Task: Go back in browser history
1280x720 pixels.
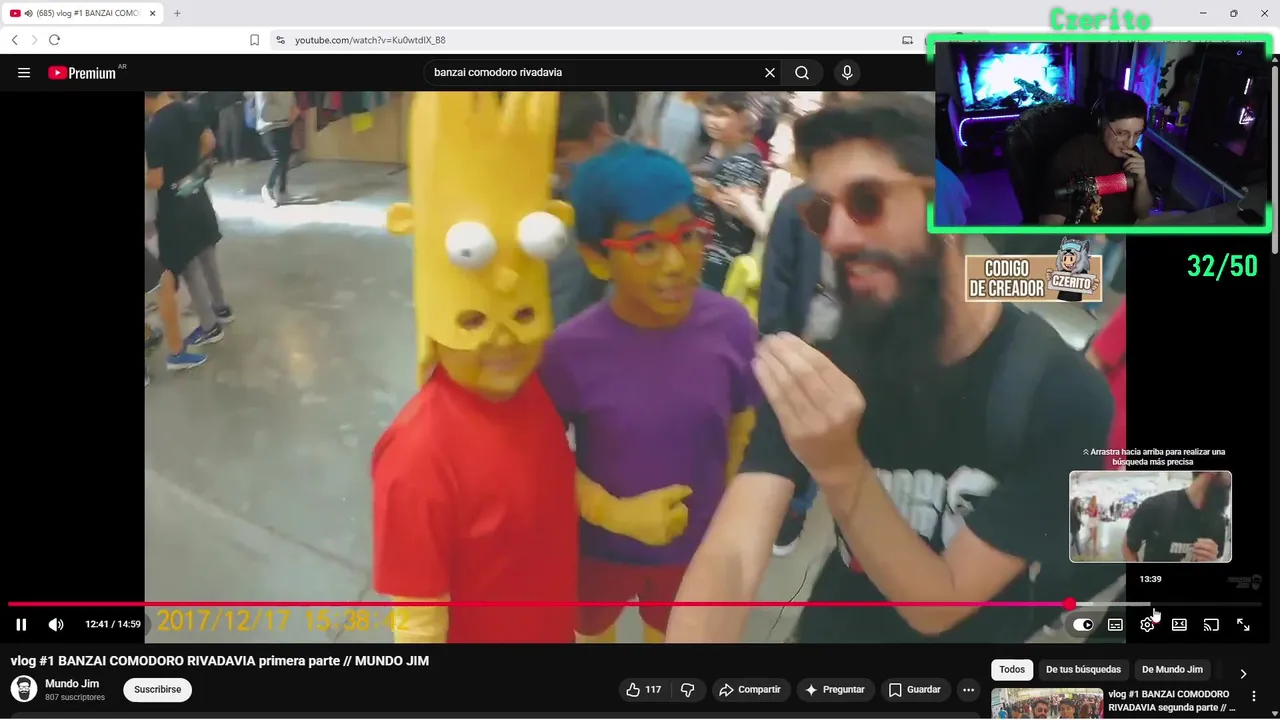Action: point(14,40)
